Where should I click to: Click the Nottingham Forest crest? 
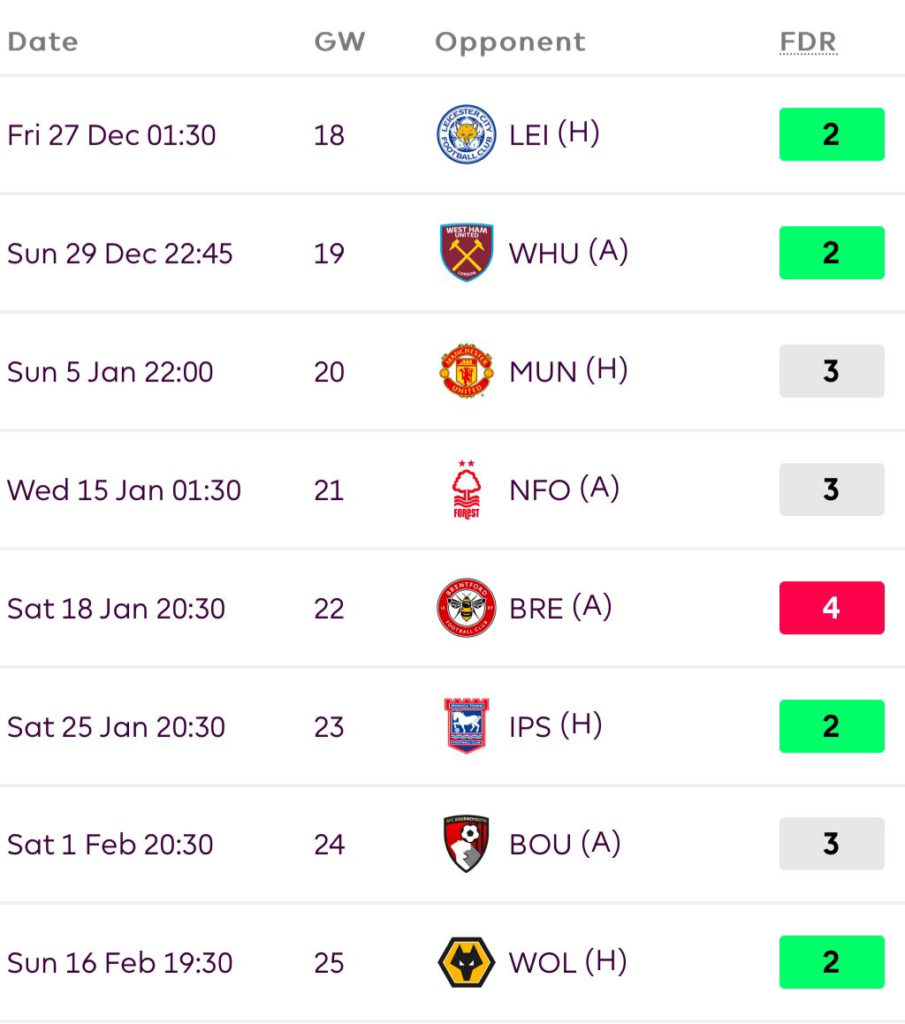point(466,490)
